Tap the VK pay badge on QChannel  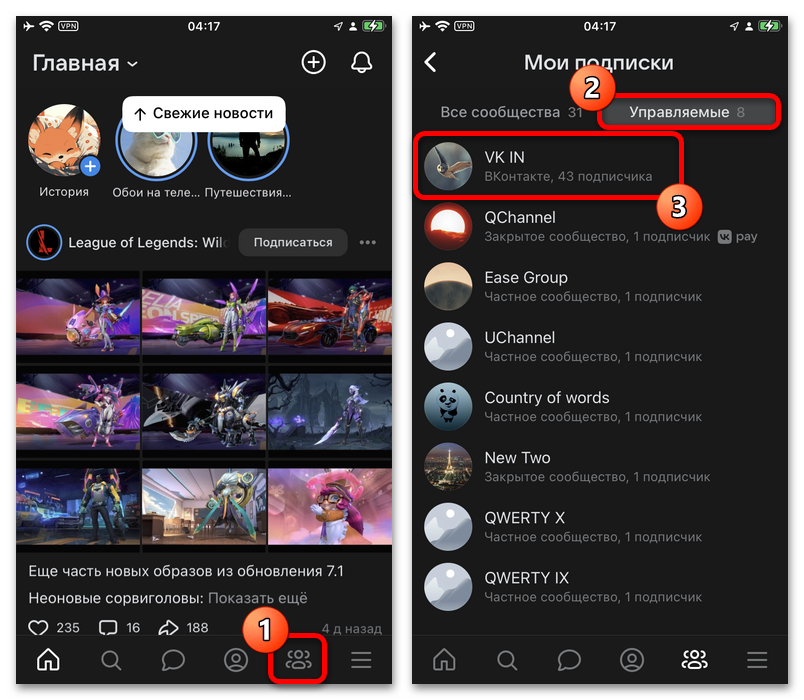(x=737, y=236)
